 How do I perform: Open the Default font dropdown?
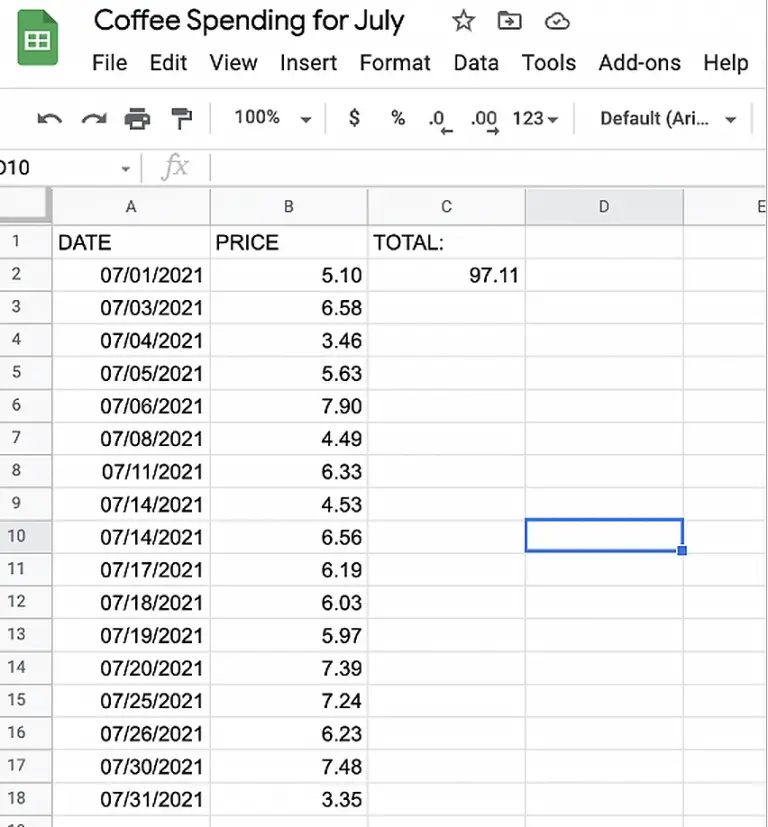[x=664, y=117]
